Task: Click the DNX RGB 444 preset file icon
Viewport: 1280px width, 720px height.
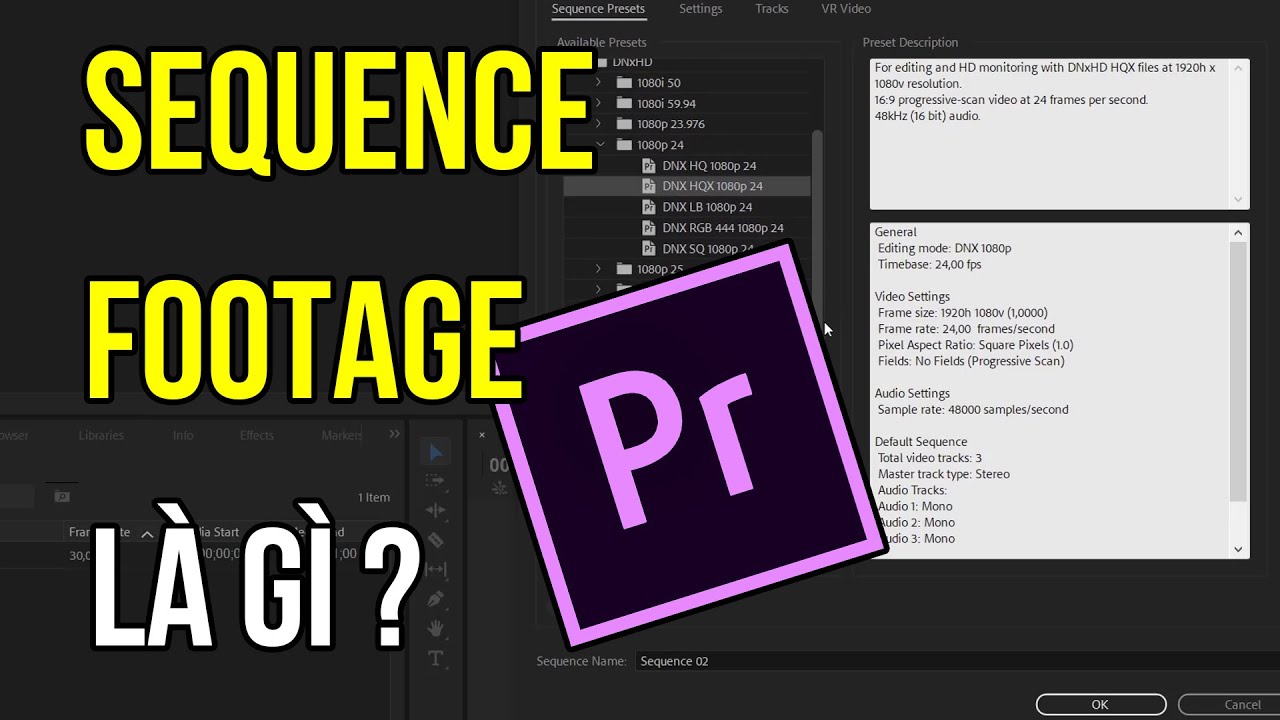Action: tap(649, 228)
